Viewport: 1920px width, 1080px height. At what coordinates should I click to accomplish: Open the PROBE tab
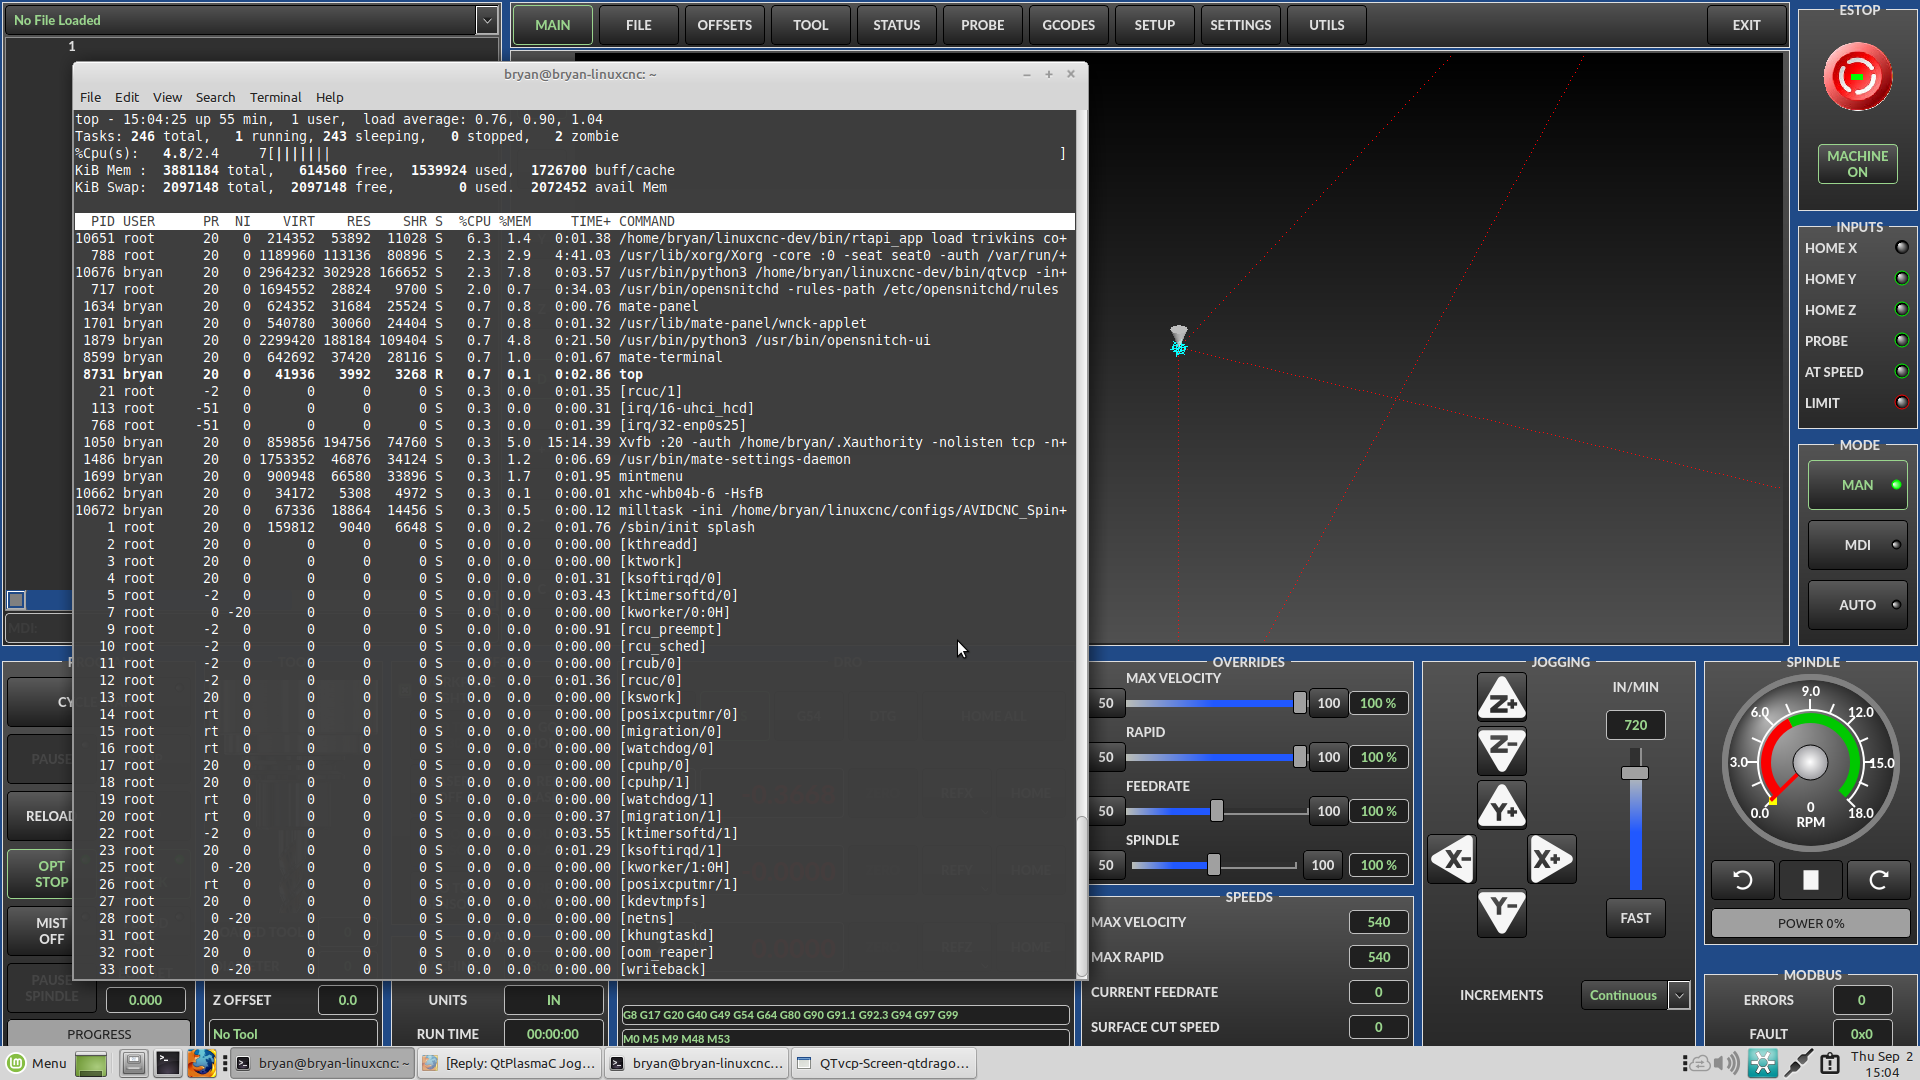(983, 25)
